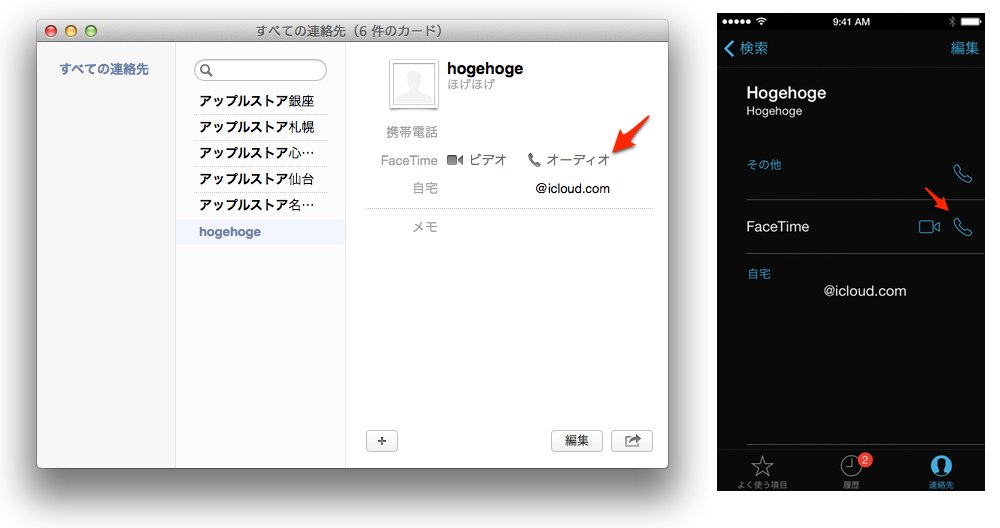Screen dimensions: 1000x528
Task: Tap the FaceTime audio phone icon on iPhone
Action: tap(962, 226)
